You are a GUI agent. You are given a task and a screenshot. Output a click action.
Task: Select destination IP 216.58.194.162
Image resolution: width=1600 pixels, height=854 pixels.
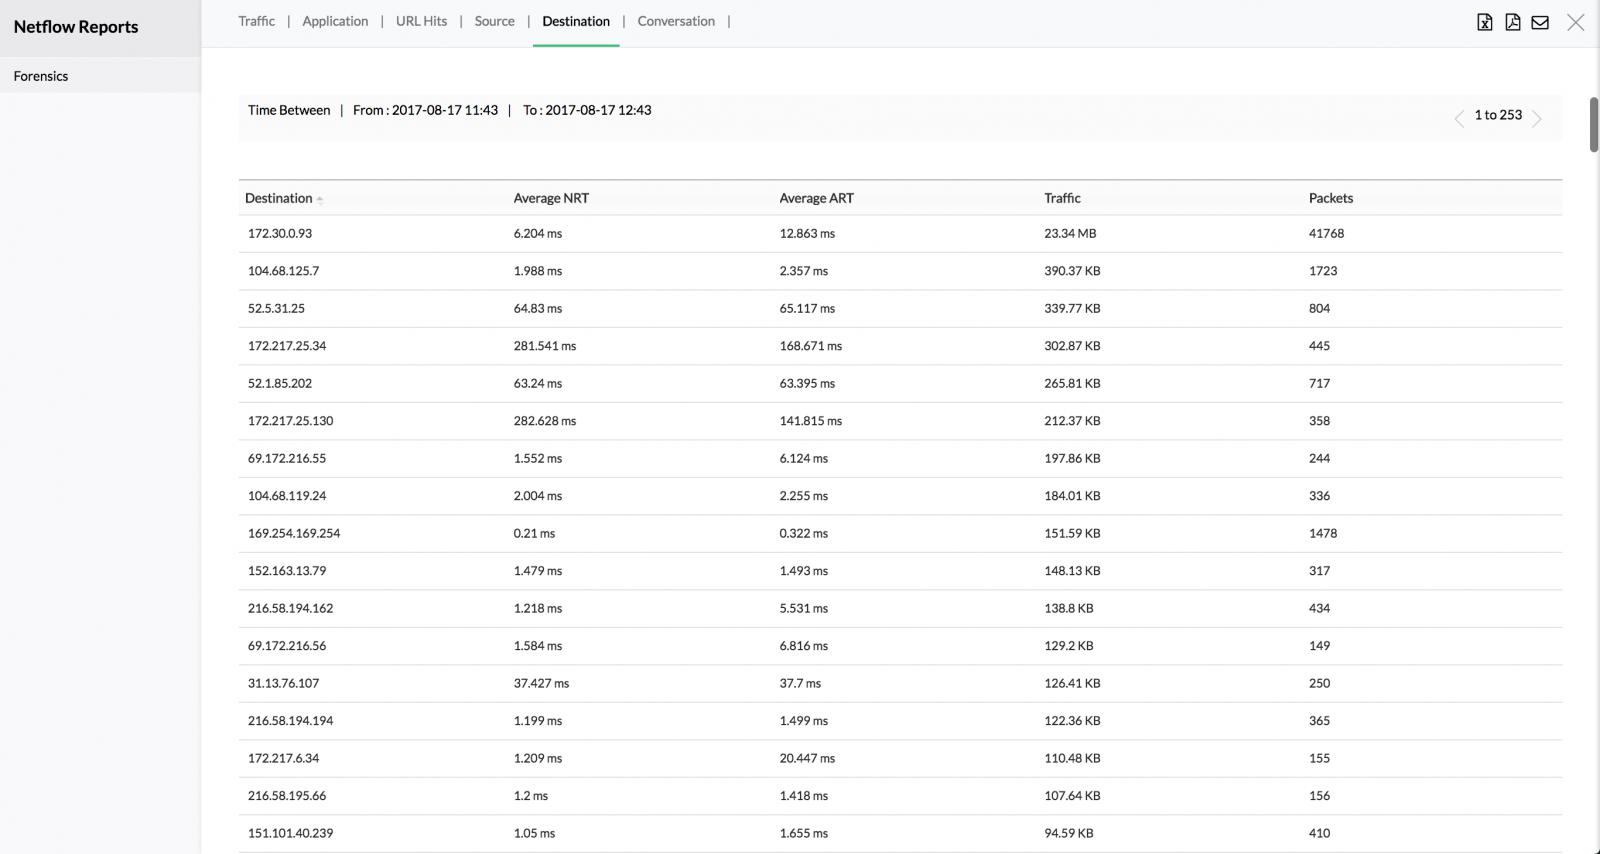point(291,608)
